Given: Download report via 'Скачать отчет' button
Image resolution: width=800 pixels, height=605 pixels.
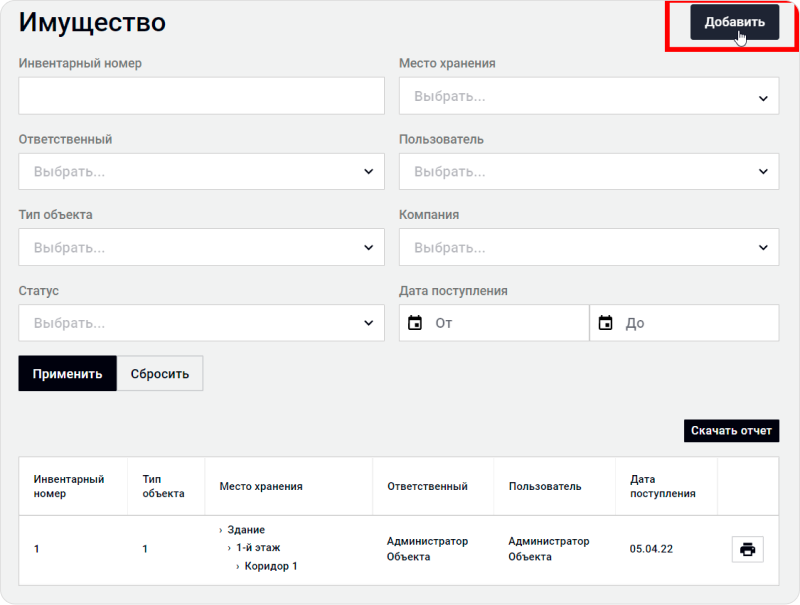Looking at the screenshot, I should pos(731,431).
